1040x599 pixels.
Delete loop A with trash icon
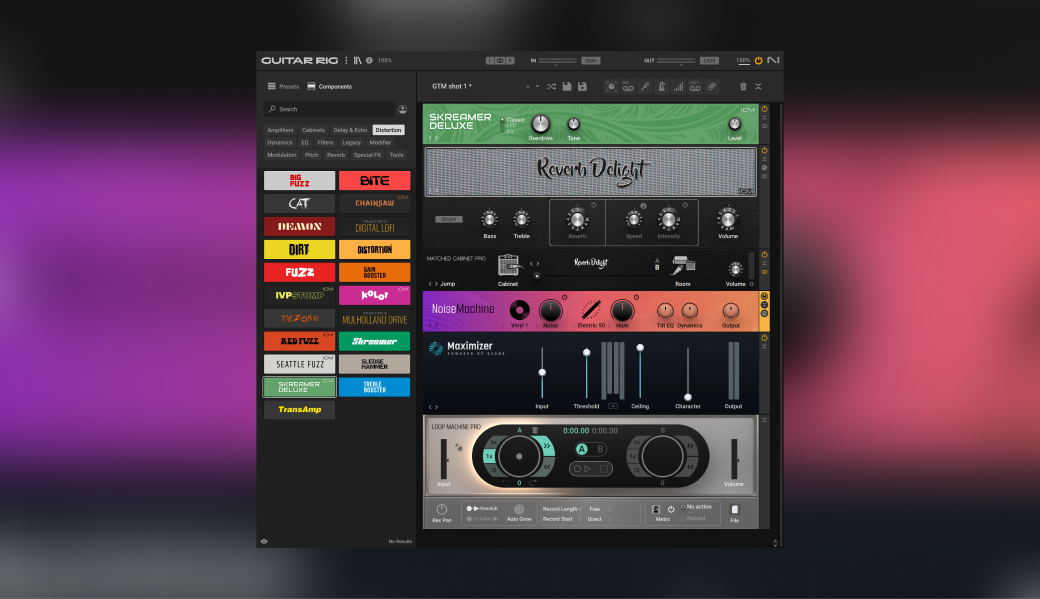click(x=535, y=431)
